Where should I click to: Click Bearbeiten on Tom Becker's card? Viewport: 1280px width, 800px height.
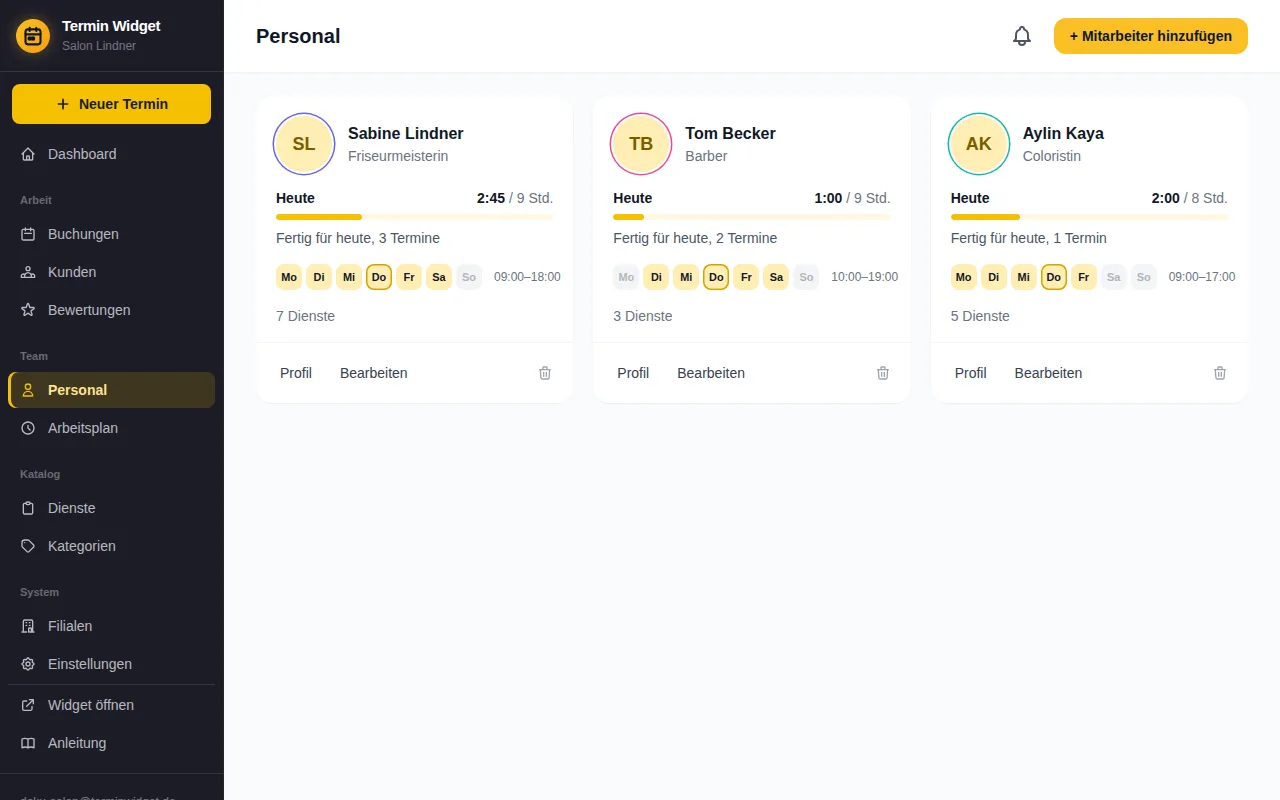[x=711, y=373]
